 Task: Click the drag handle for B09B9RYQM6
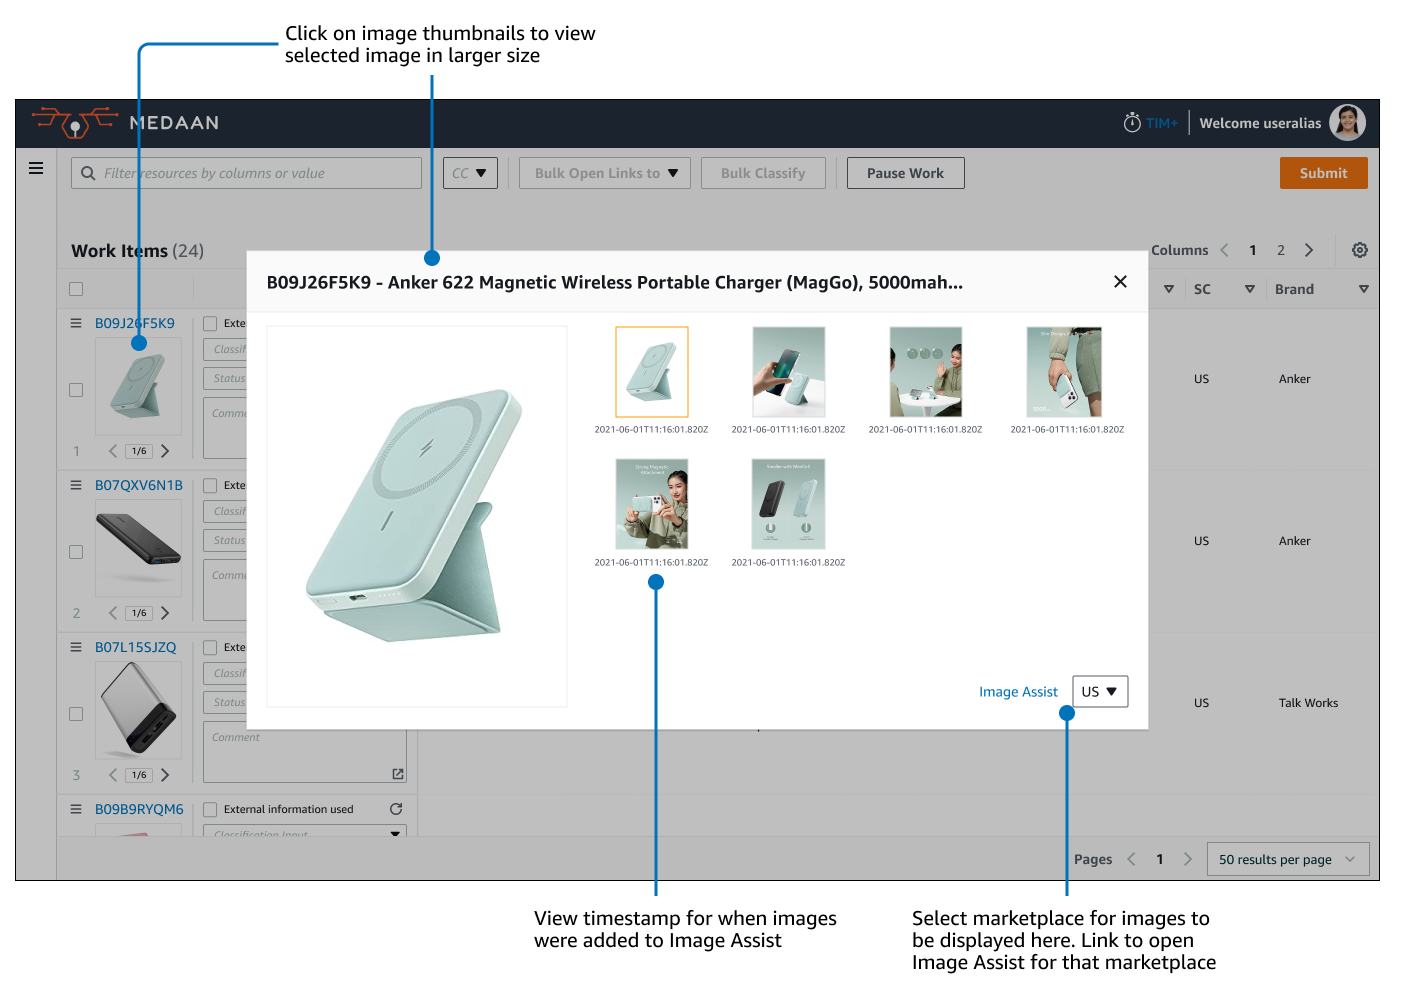pyautogui.click(x=76, y=809)
